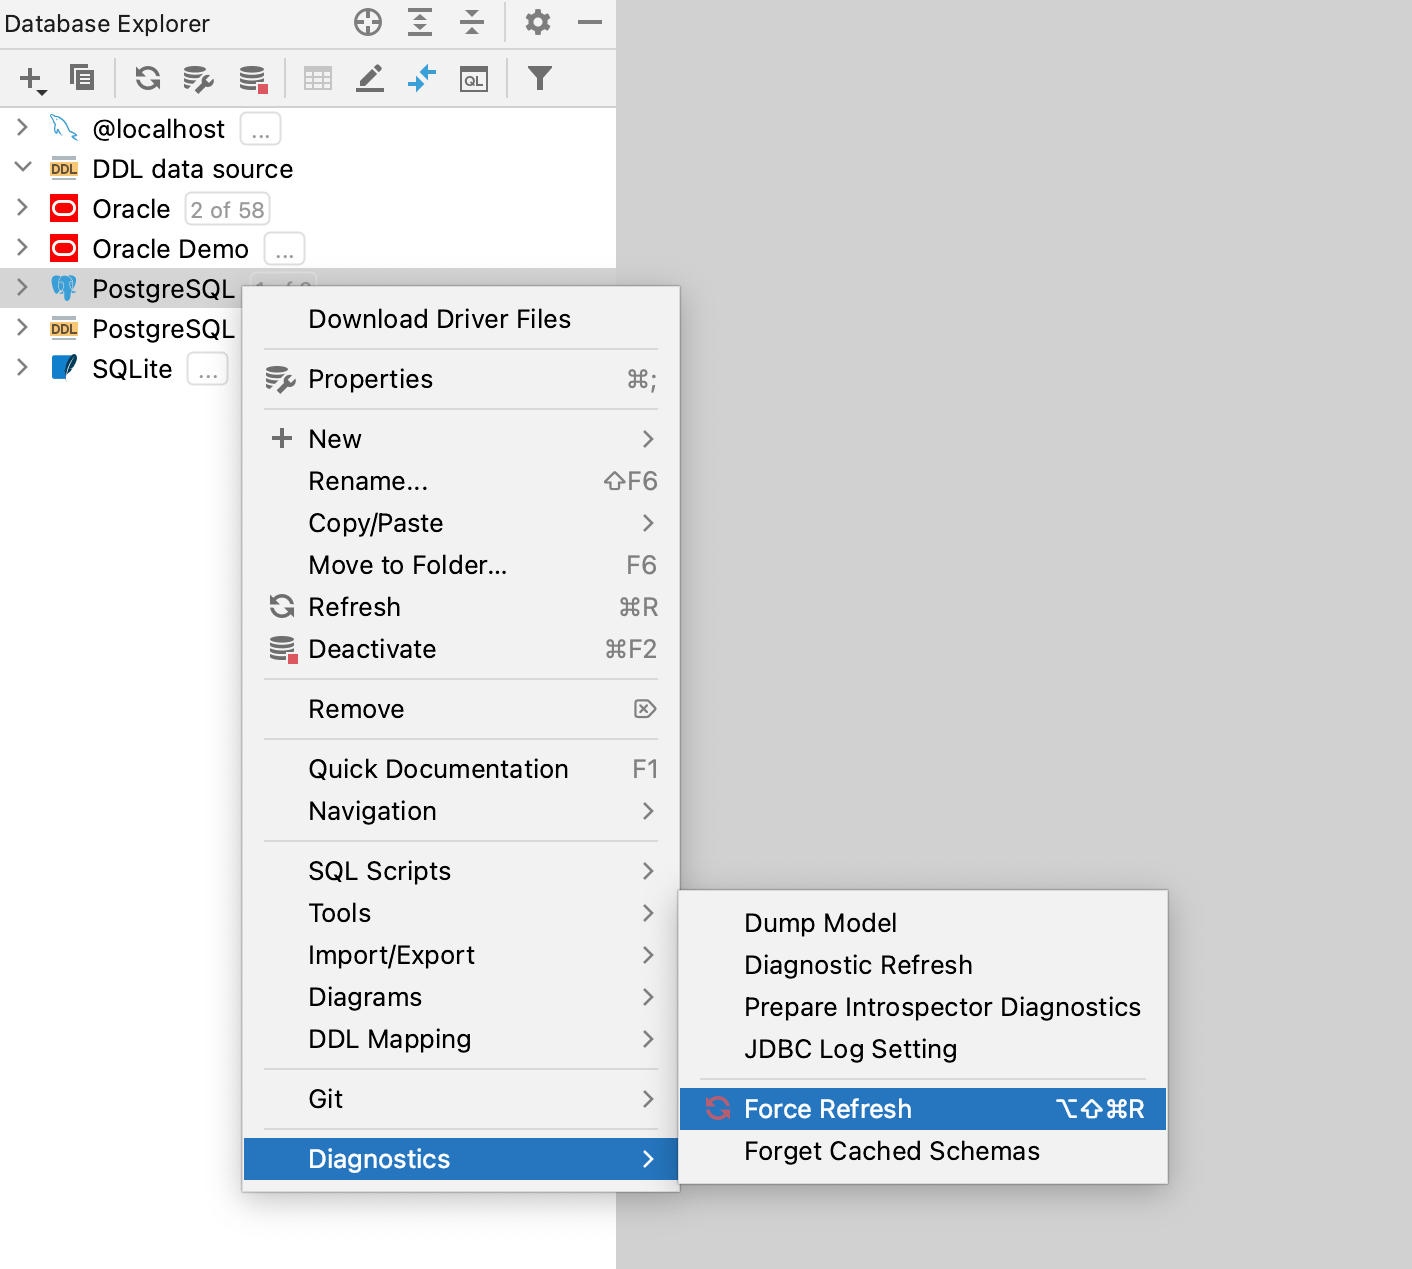Select the Refresh icon in the toolbar
This screenshot has width=1412, height=1269.
click(148, 77)
